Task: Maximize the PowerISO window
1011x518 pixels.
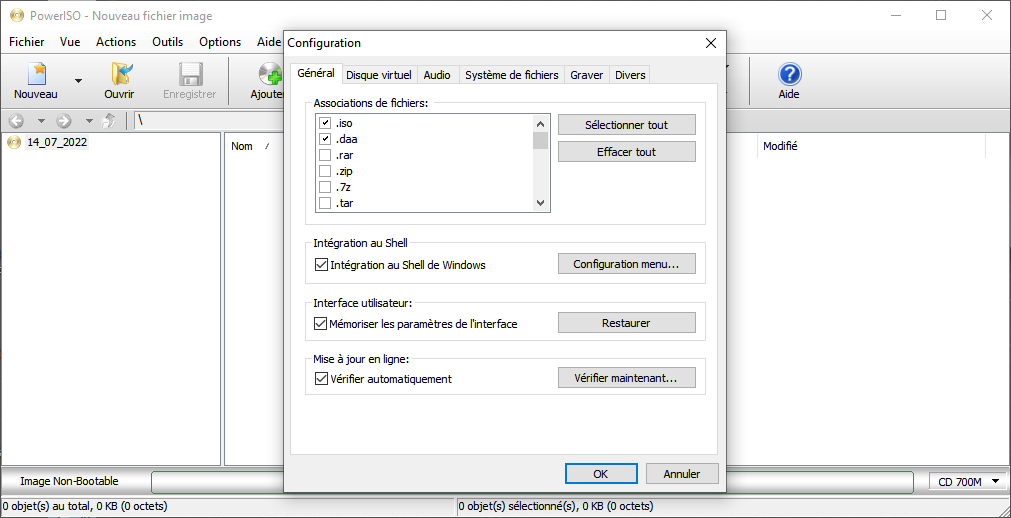Action: tap(941, 15)
